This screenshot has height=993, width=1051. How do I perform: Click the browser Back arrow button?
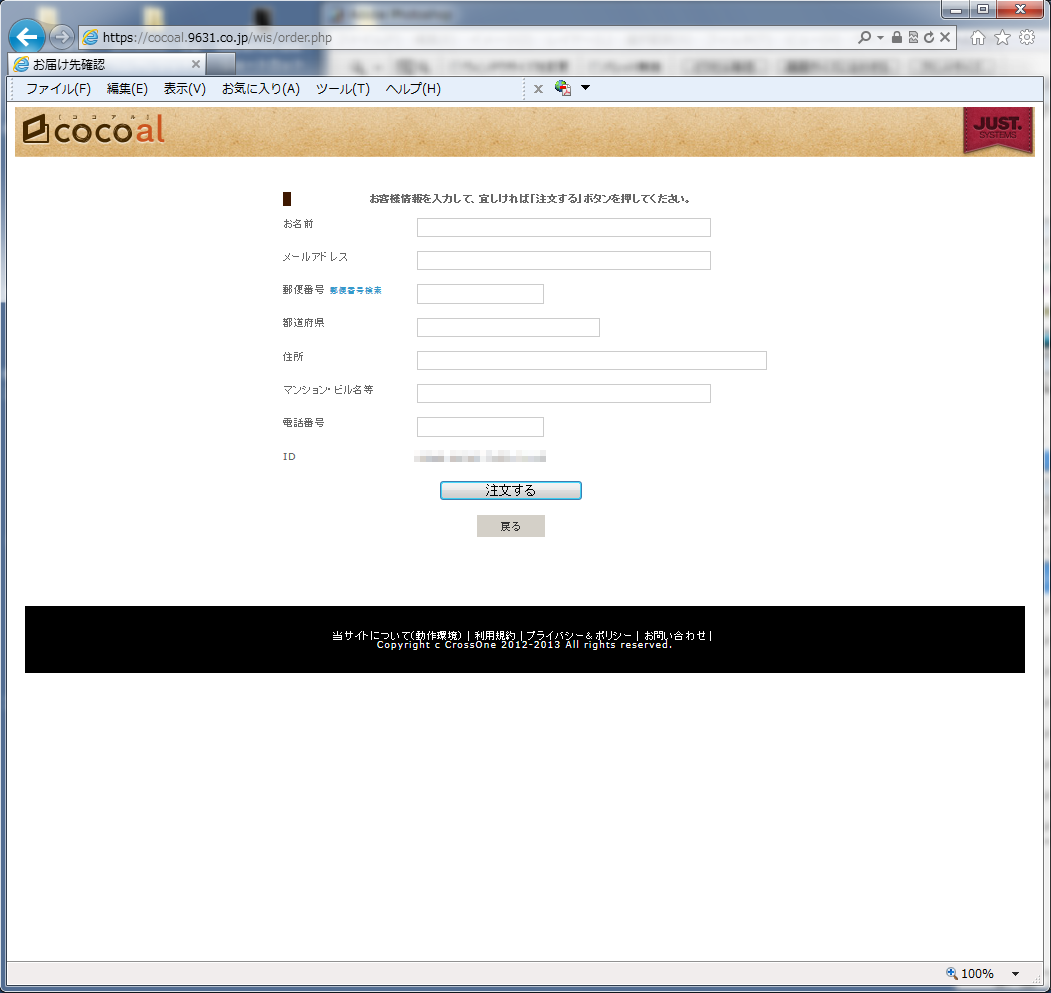(x=27, y=37)
